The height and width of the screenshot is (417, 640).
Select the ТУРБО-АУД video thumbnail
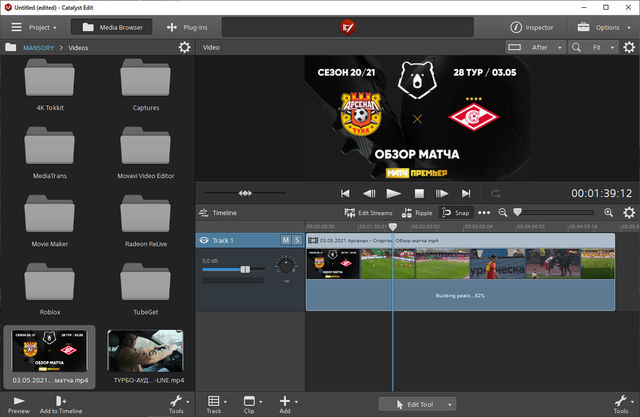[x=145, y=353]
